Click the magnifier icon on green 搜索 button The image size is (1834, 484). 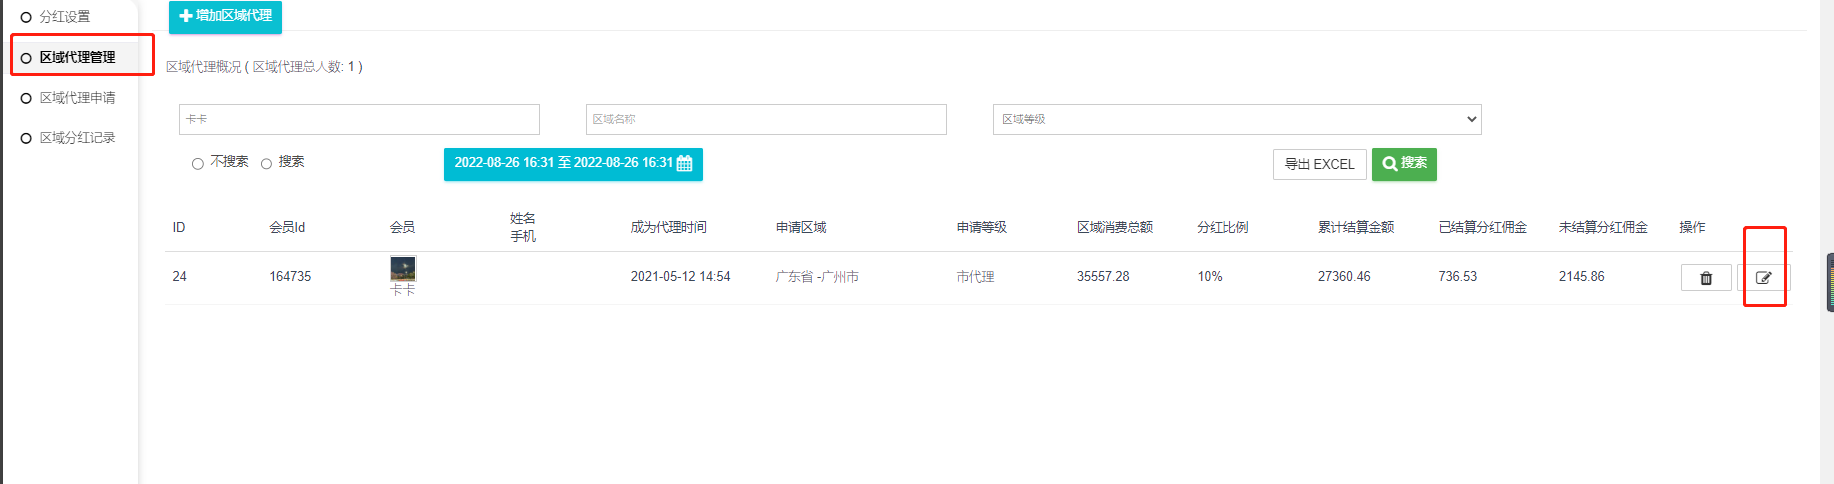tap(1389, 164)
